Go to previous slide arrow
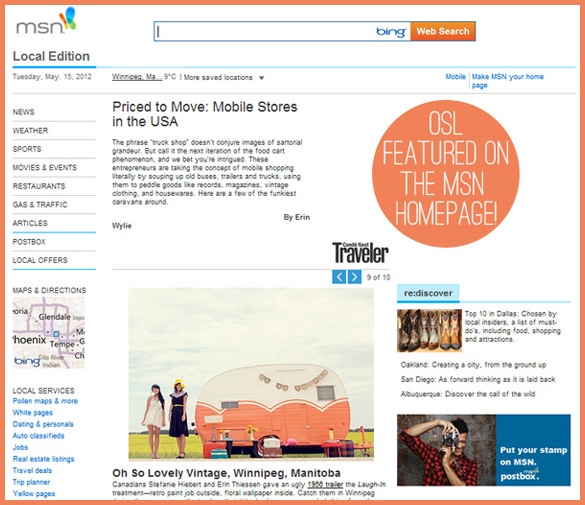585x505 pixels. pyautogui.click(x=339, y=277)
